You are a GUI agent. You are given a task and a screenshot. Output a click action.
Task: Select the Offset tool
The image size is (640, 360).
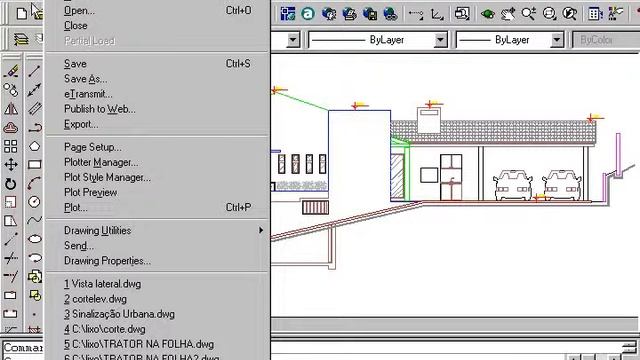[11, 127]
